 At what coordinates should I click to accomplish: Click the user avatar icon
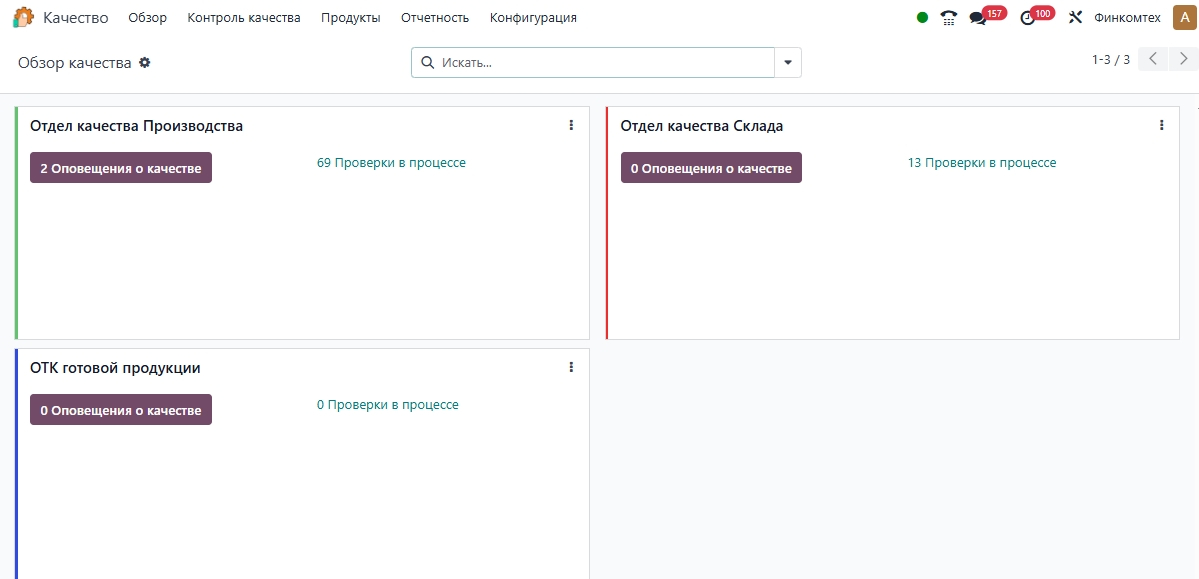pyautogui.click(x=1183, y=17)
